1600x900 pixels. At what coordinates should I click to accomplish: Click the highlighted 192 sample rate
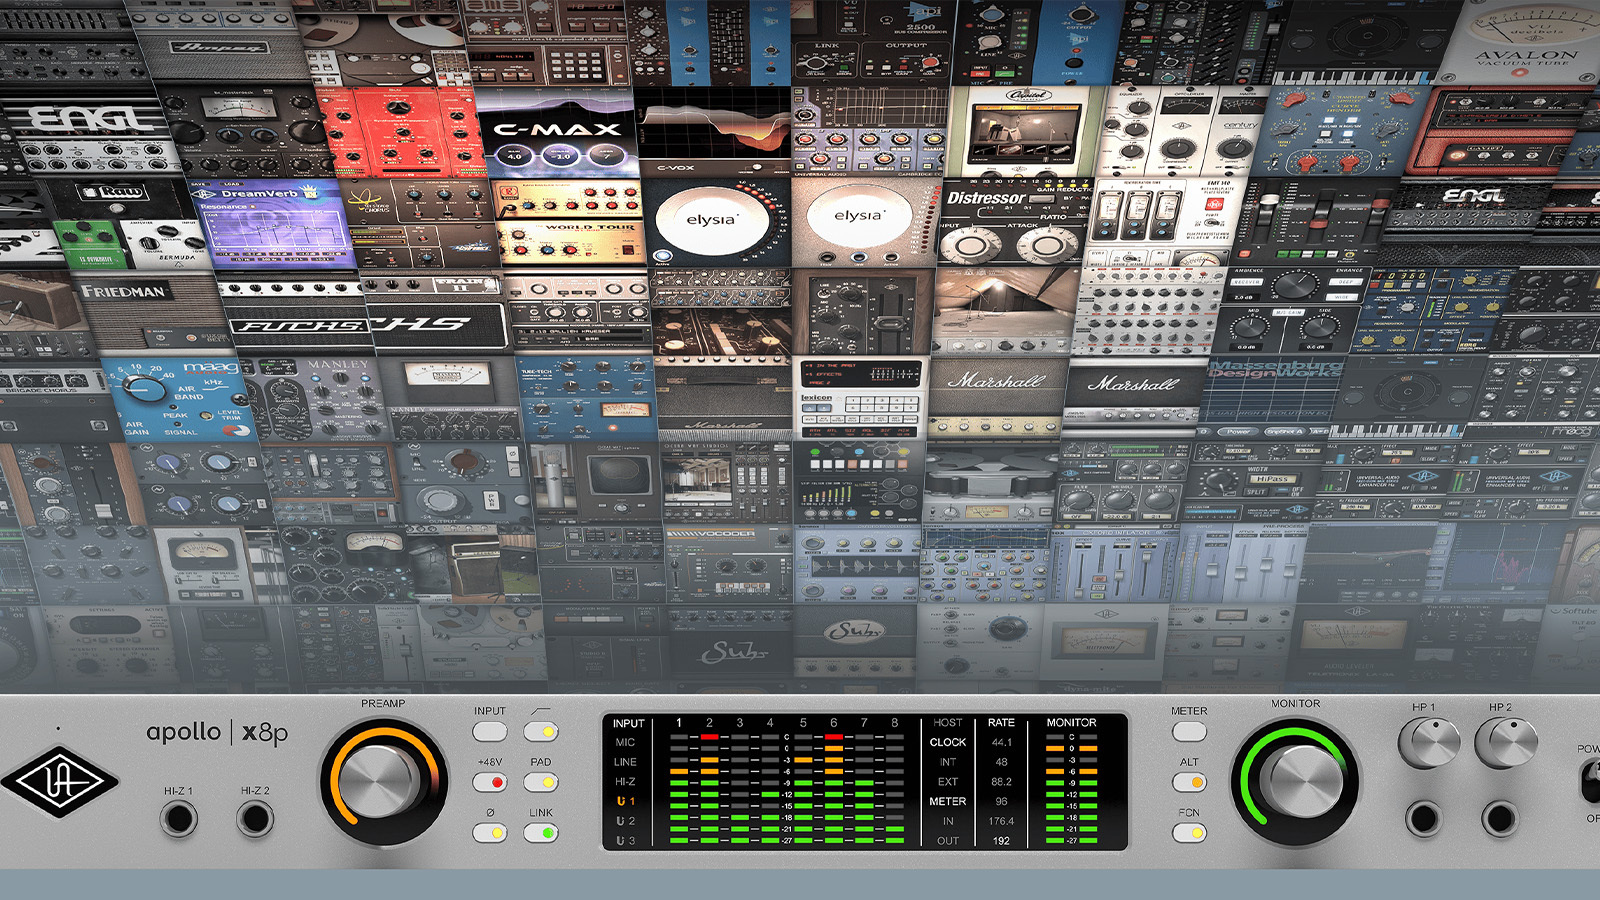point(1001,841)
